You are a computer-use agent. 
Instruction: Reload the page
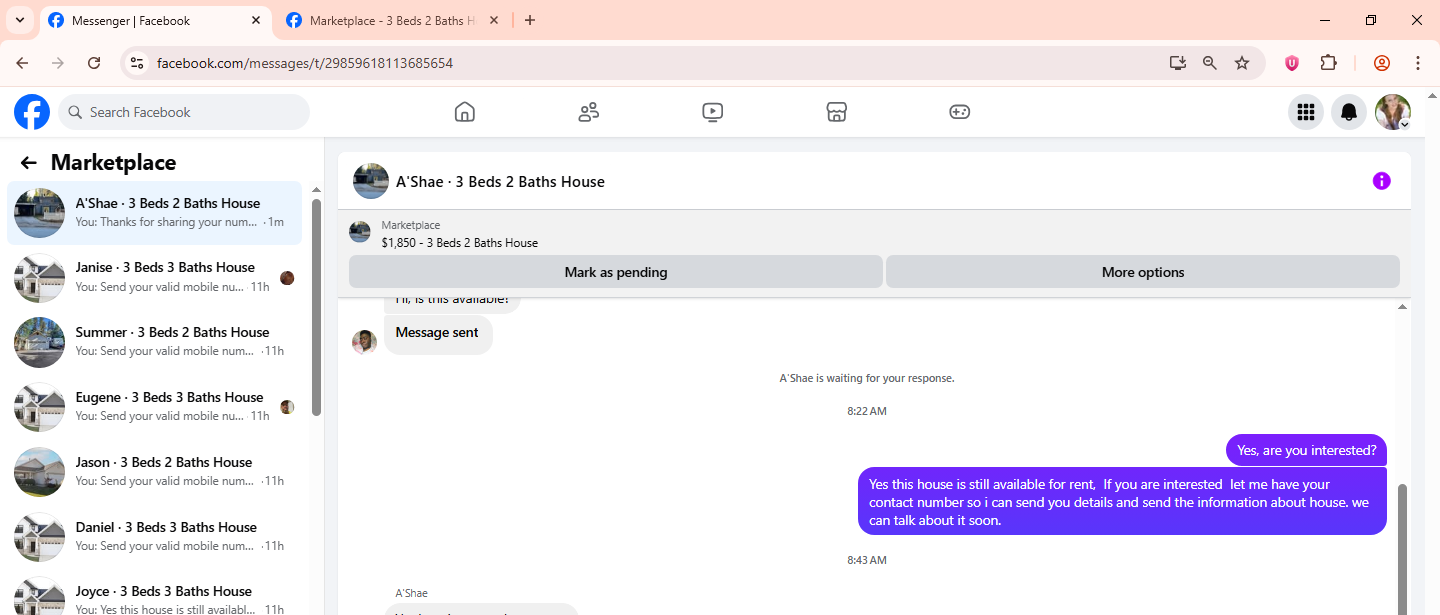[x=94, y=63]
